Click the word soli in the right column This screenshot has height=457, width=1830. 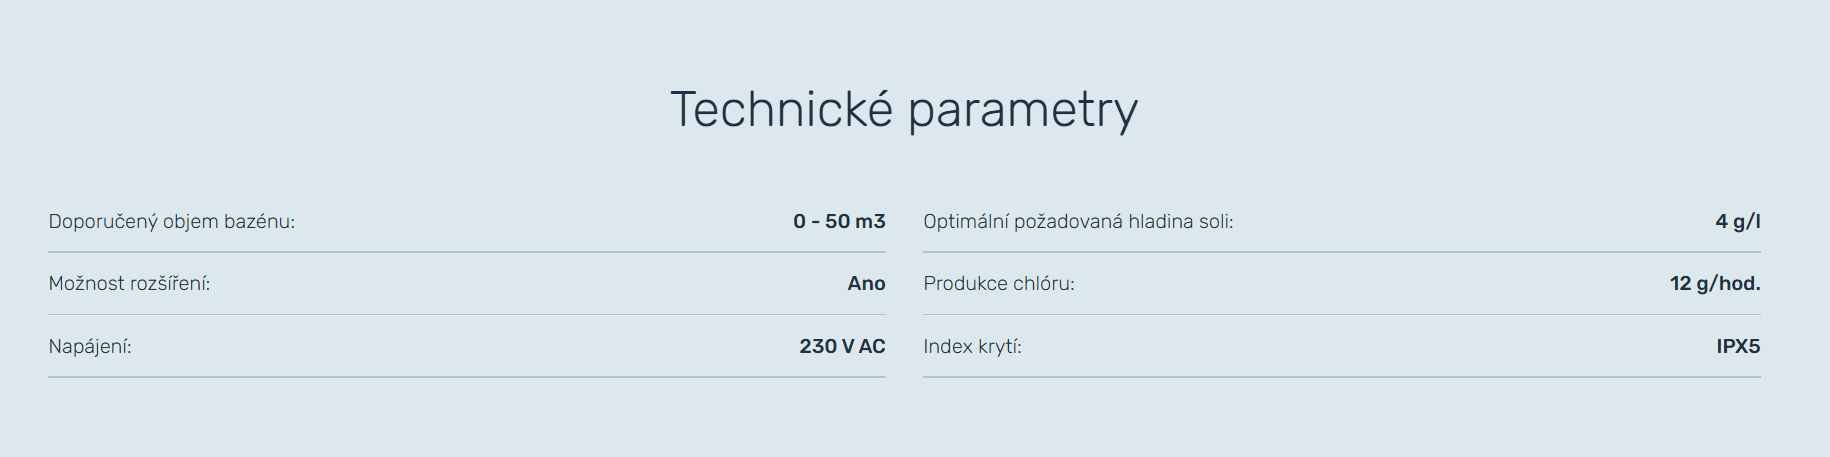coord(1215,222)
